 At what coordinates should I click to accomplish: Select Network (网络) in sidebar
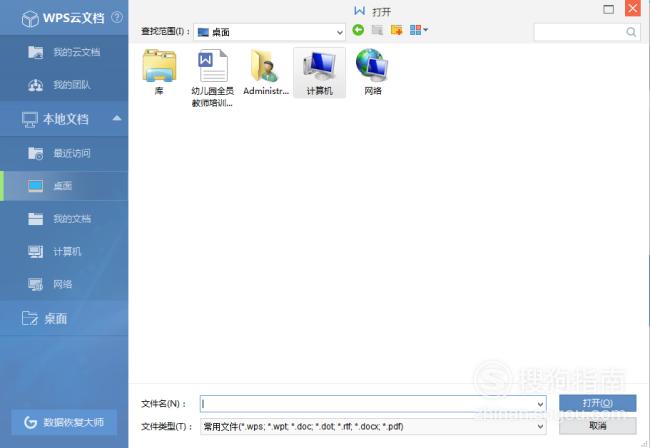(x=64, y=284)
